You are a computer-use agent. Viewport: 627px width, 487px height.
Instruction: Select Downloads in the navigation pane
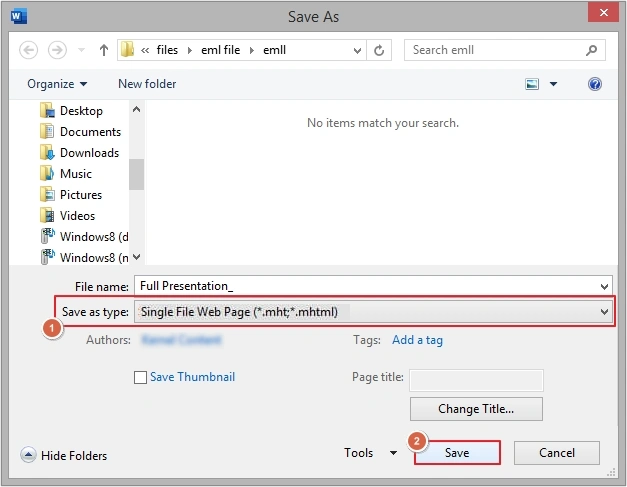pyautogui.click(x=90, y=153)
